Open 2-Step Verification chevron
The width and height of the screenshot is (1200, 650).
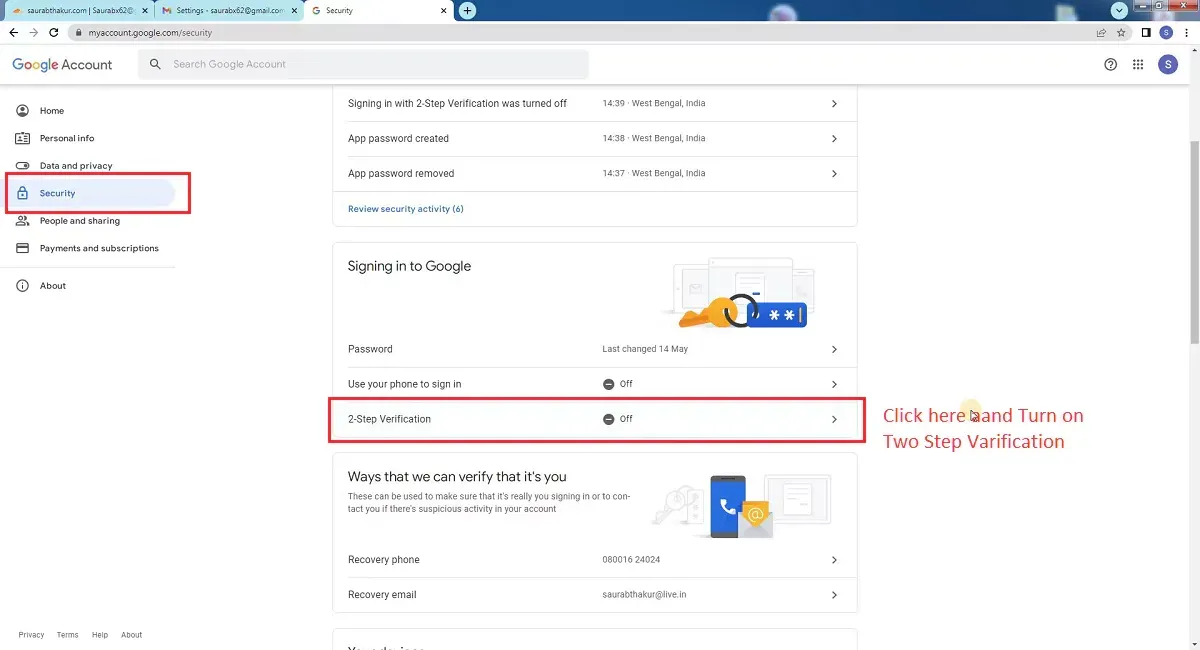tap(834, 419)
